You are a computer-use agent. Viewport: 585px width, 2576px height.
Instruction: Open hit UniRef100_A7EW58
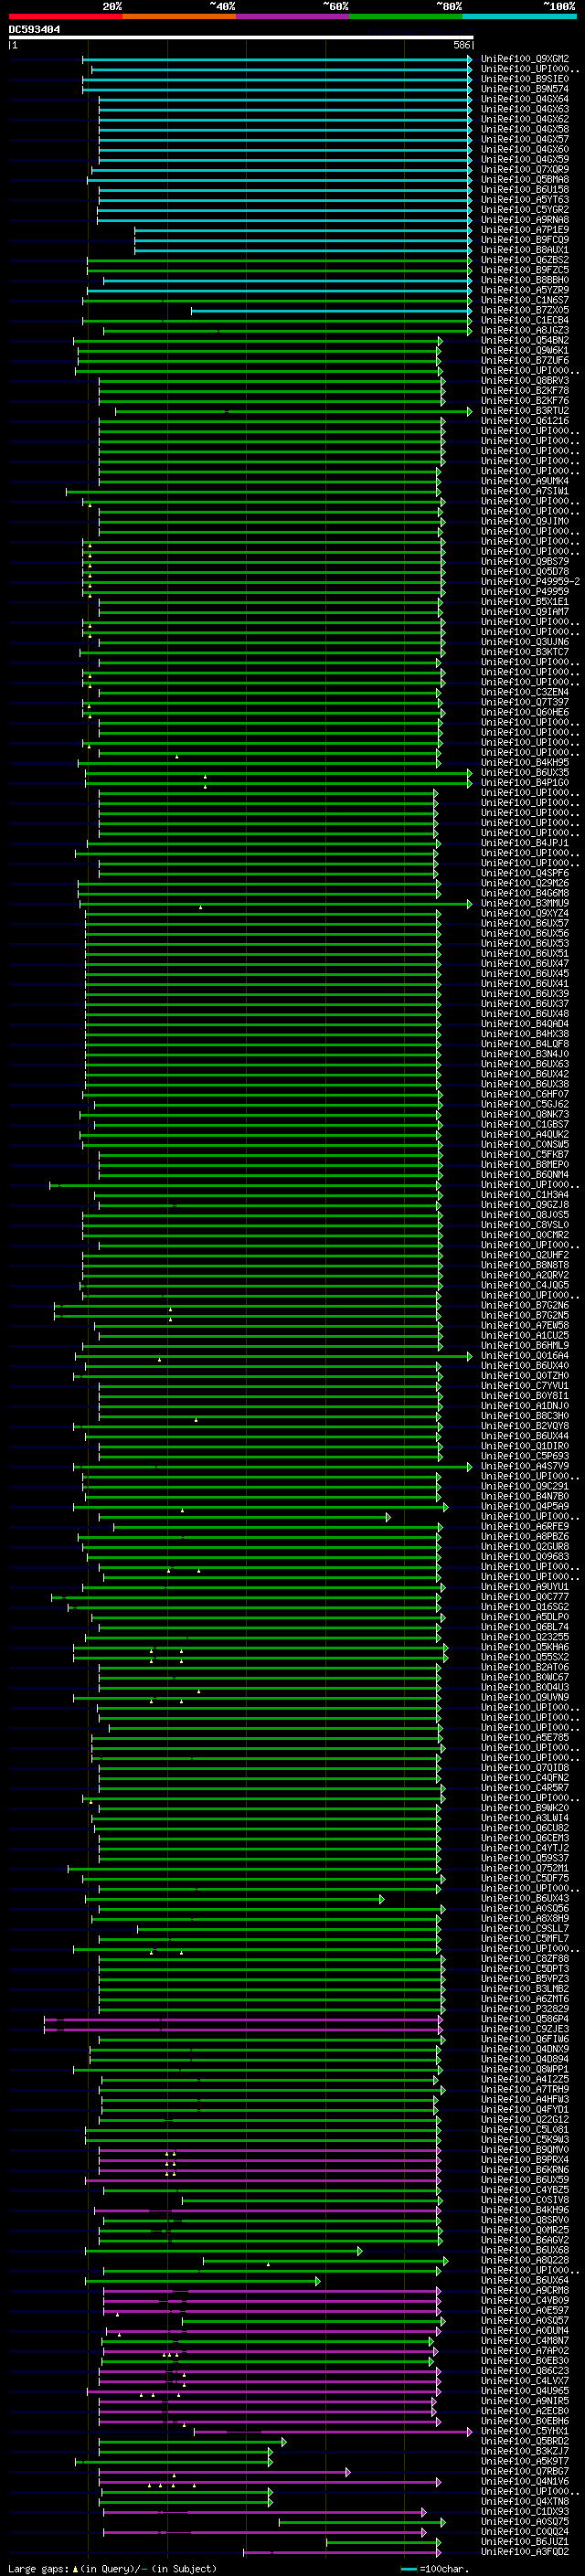coord(525,1325)
